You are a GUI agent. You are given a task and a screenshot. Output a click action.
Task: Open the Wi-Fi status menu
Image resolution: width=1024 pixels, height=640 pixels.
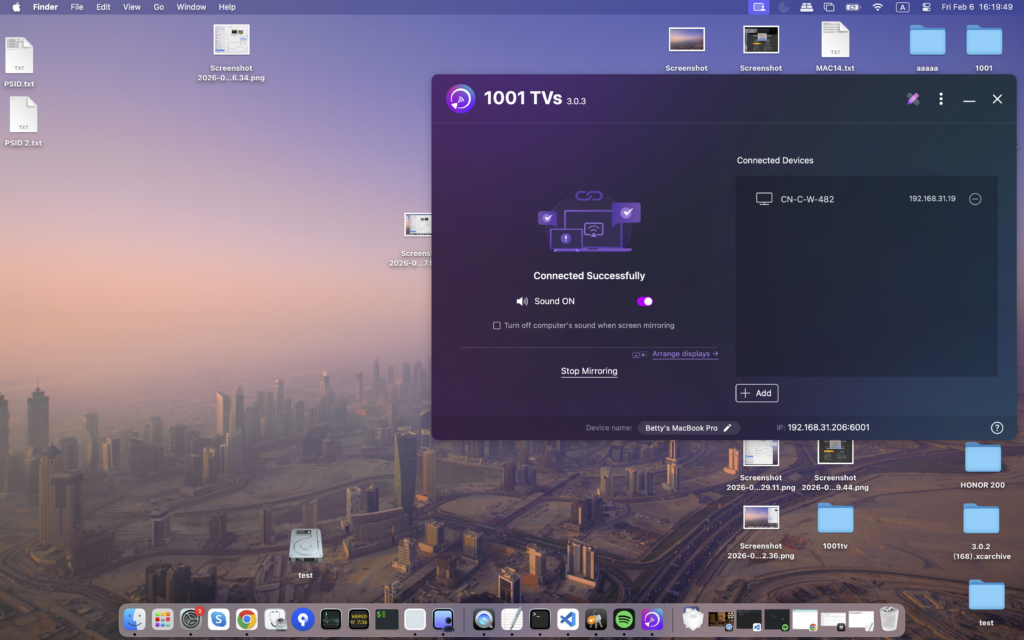coord(878,7)
